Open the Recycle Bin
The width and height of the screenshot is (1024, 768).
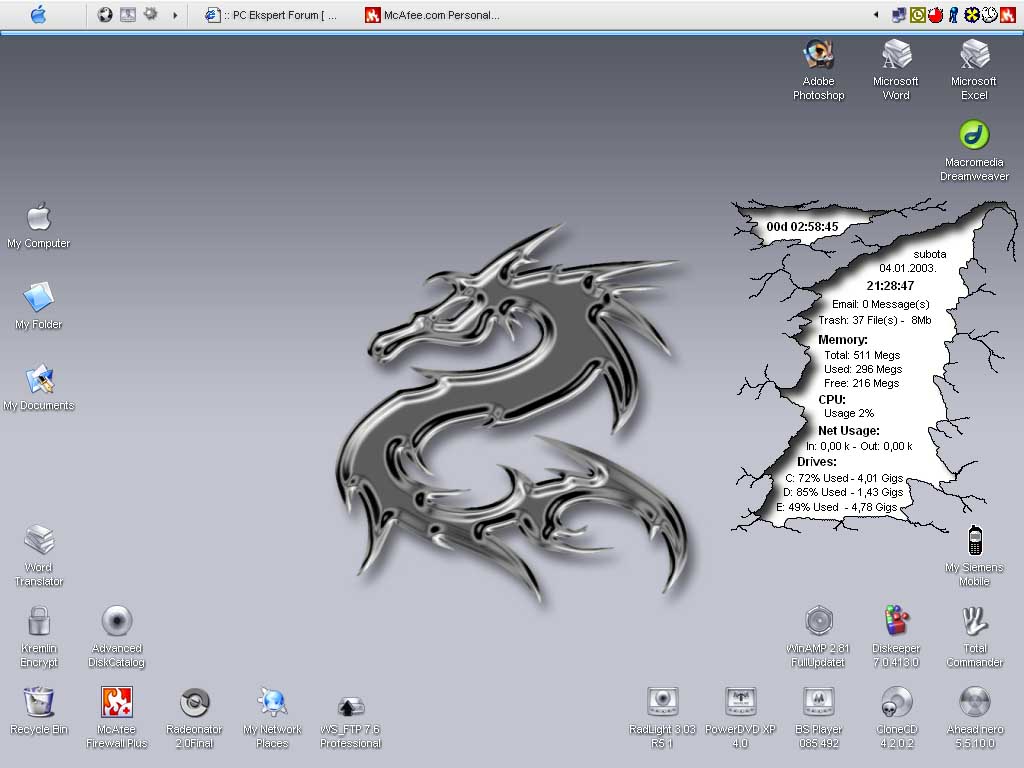39,702
